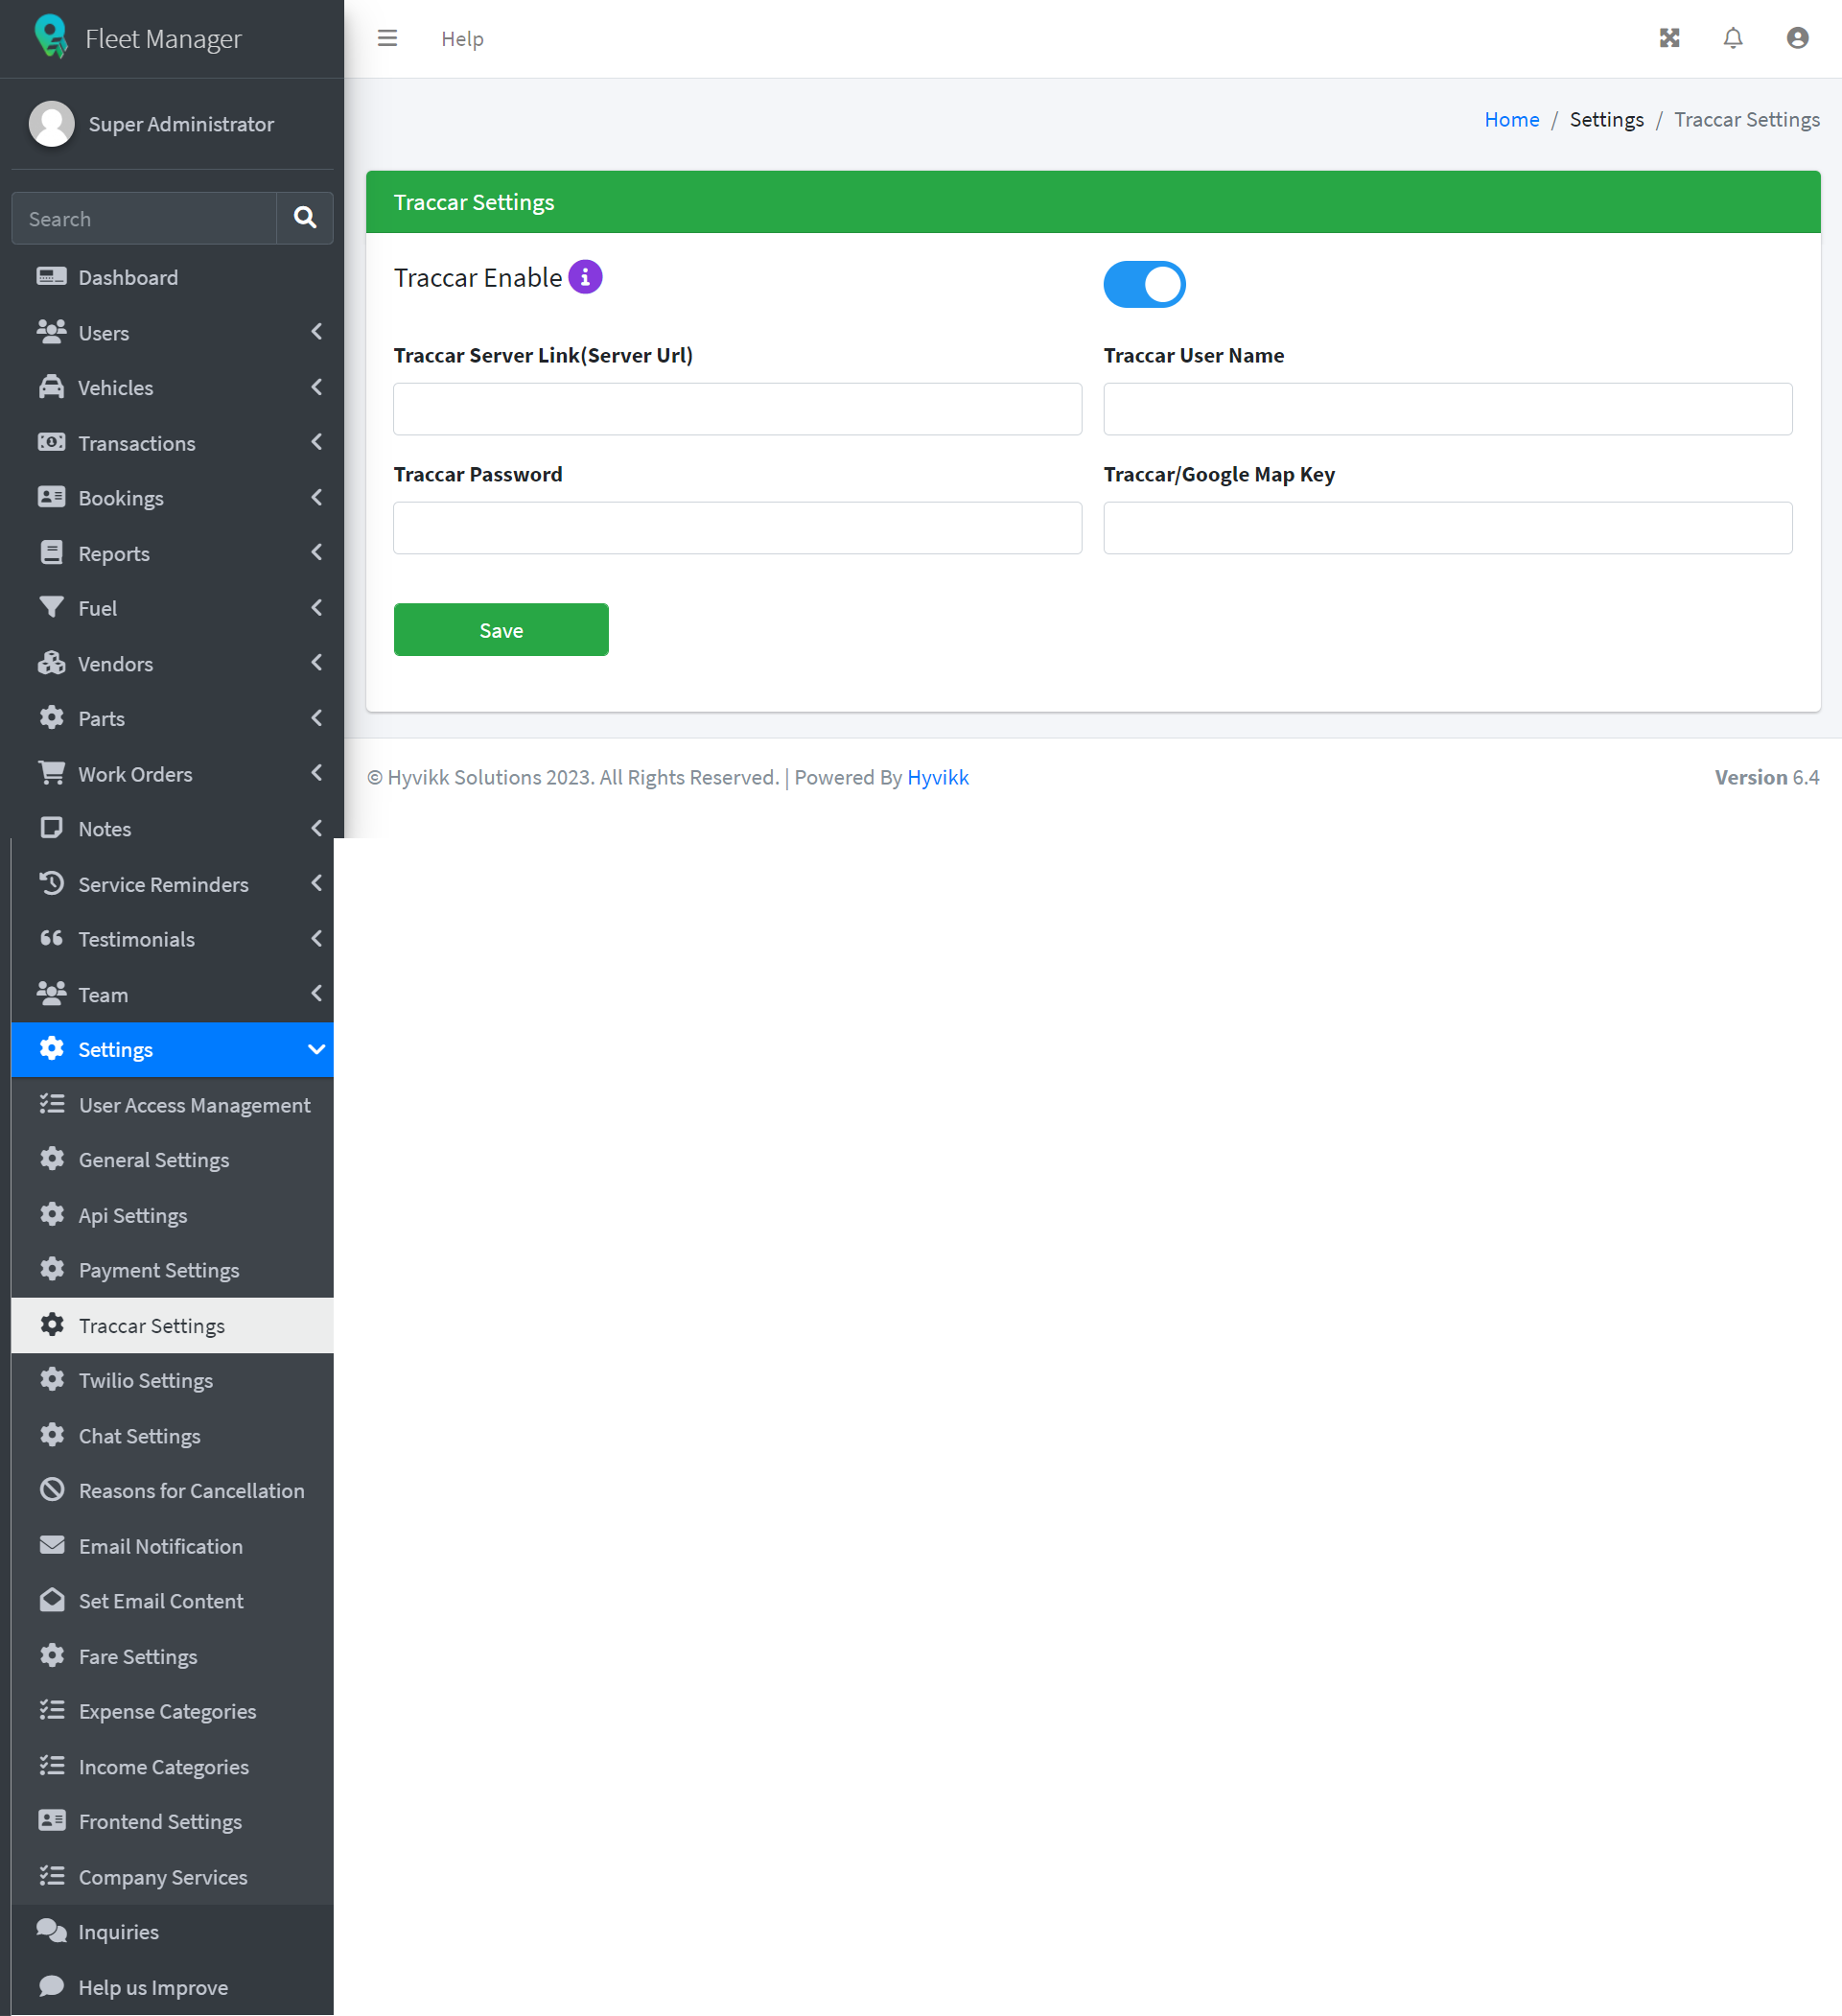Click the fullscreen expand icon
Image resolution: width=1842 pixels, height=2016 pixels.
pyautogui.click(x=1669, y=38)
